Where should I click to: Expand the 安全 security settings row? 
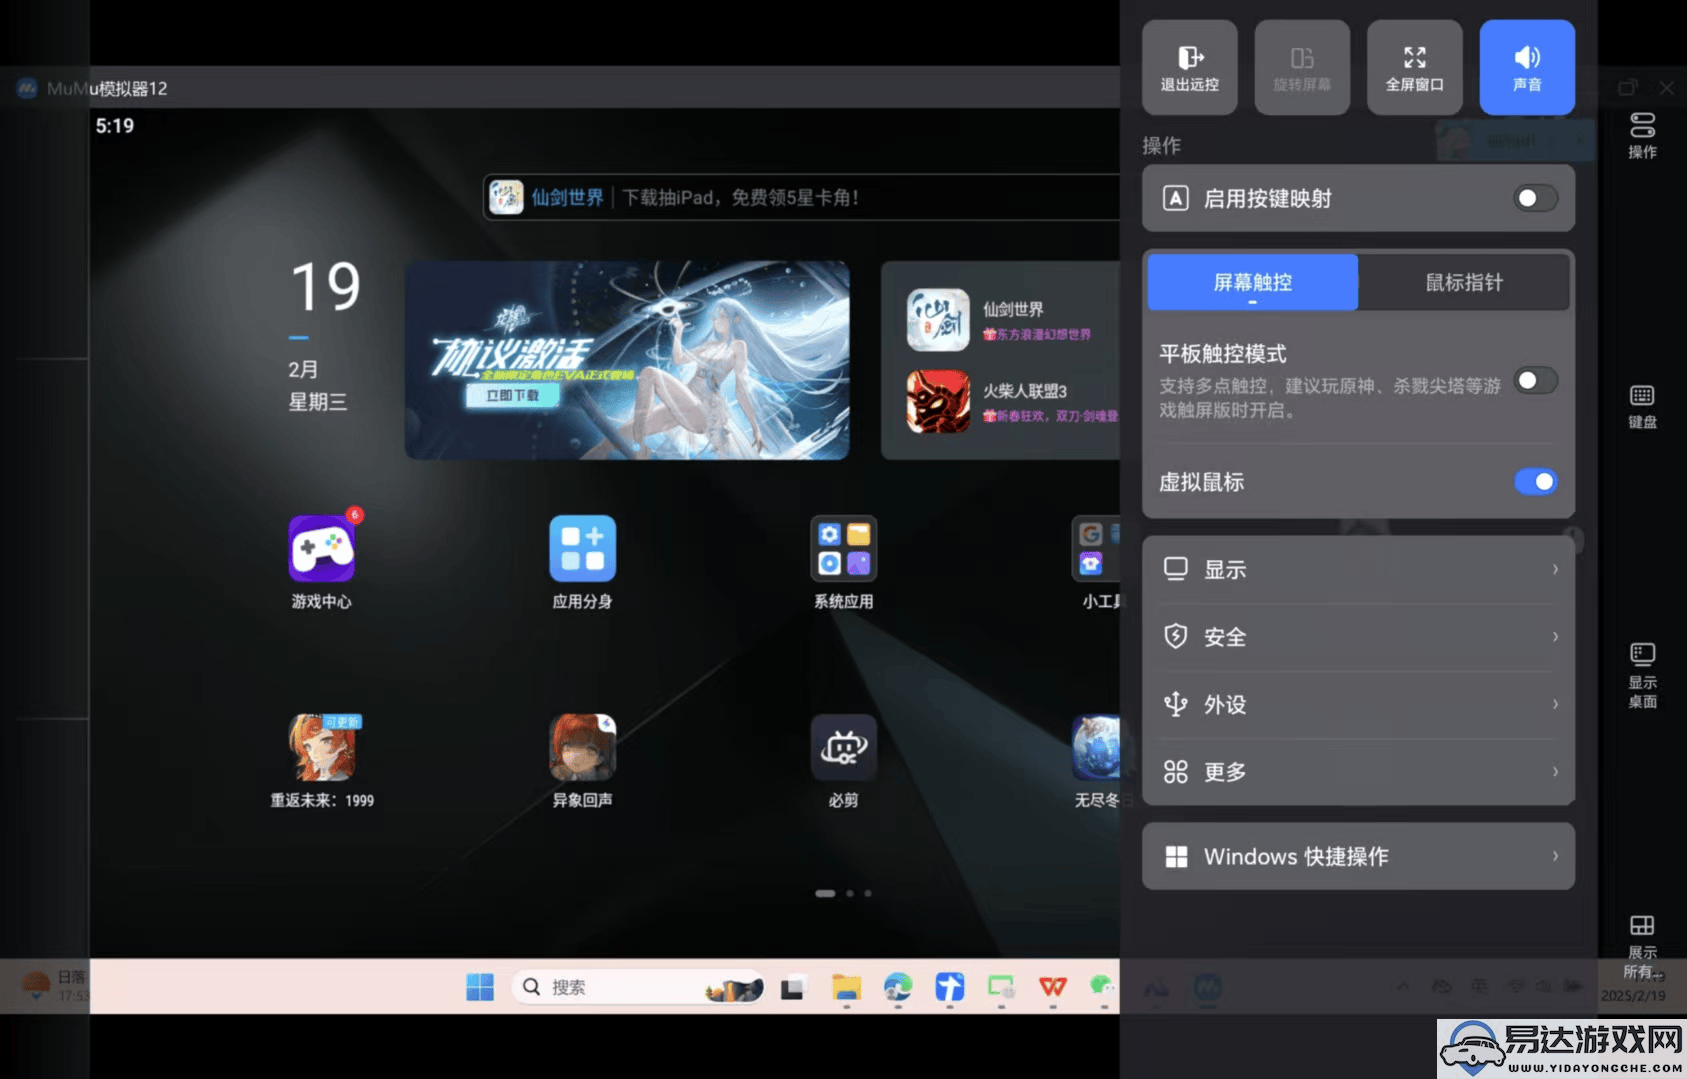click(x=1358, y=636)
